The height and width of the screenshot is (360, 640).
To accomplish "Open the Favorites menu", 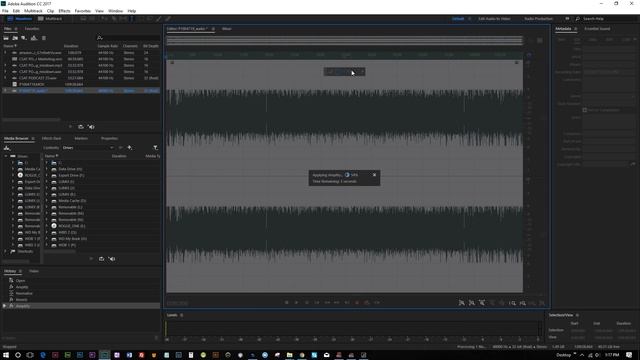I will coord(82,11).
